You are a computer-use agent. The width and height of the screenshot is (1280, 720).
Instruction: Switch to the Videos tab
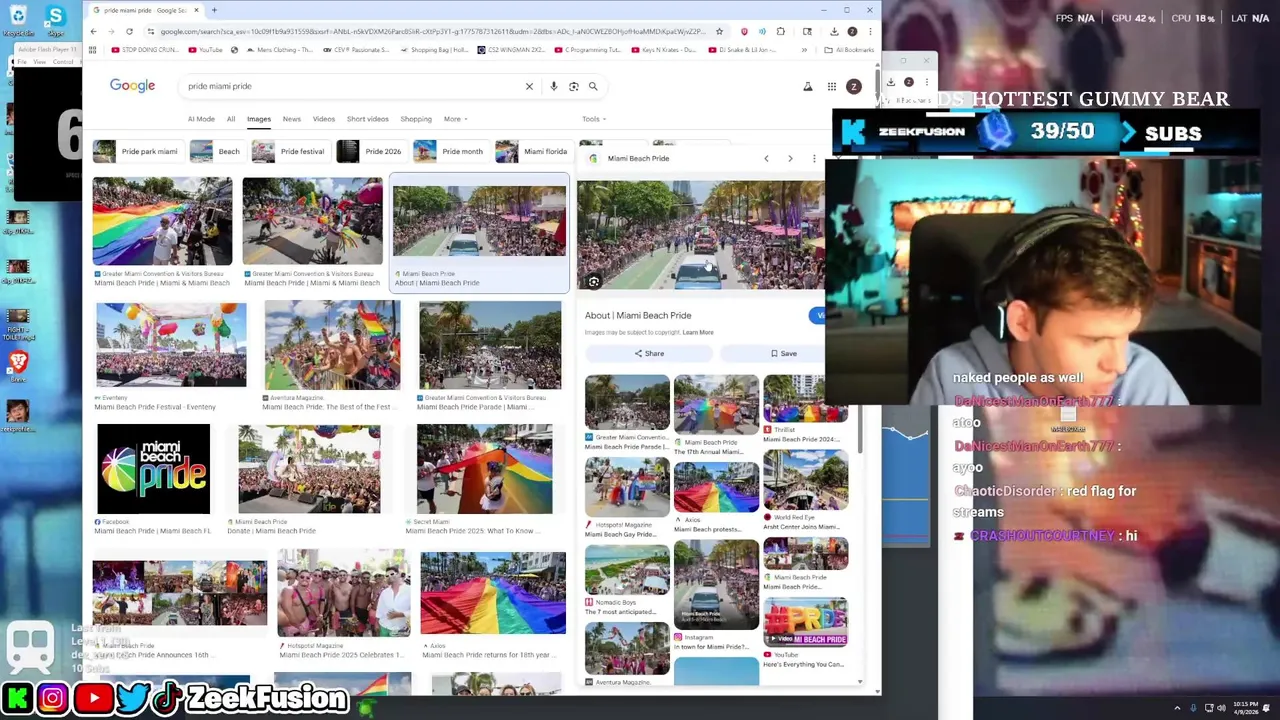pyautogui.click(x=324, y=119)
